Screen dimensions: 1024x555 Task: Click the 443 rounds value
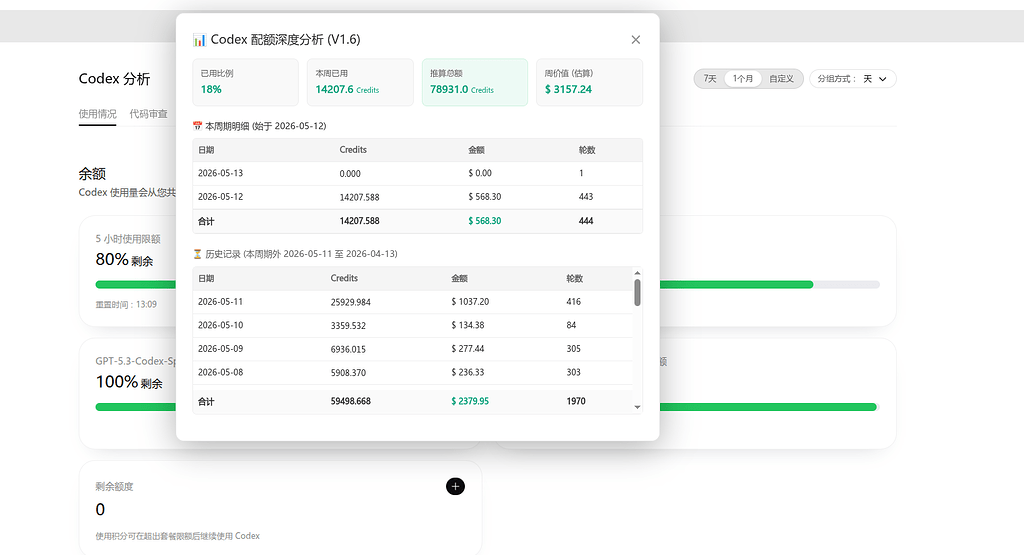coord(586,197)
